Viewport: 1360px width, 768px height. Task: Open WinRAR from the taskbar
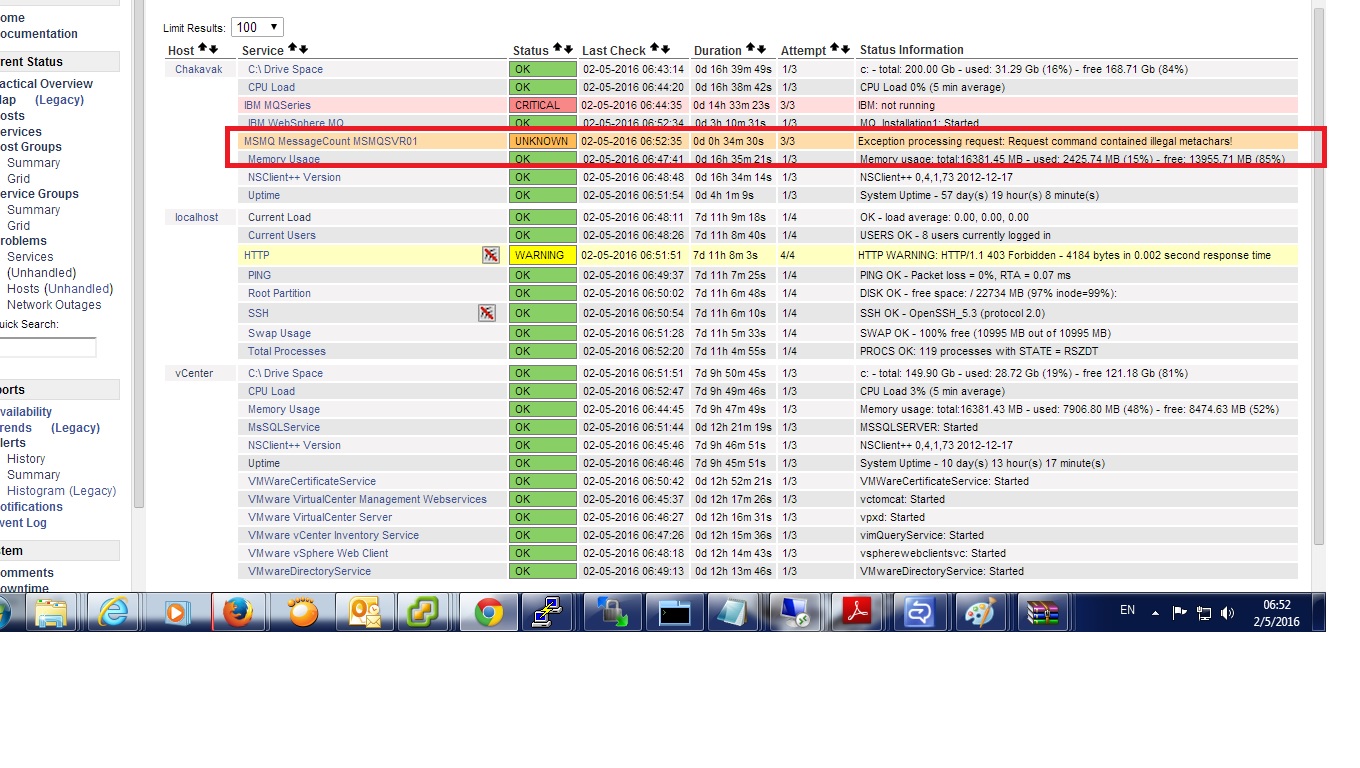pyautogui.click(x=1041, y=612)
